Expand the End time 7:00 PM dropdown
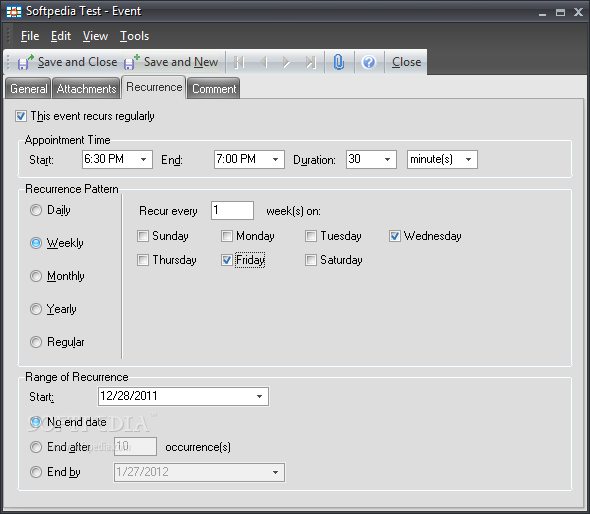Screen dimensions: 590x514 [275, 160]
